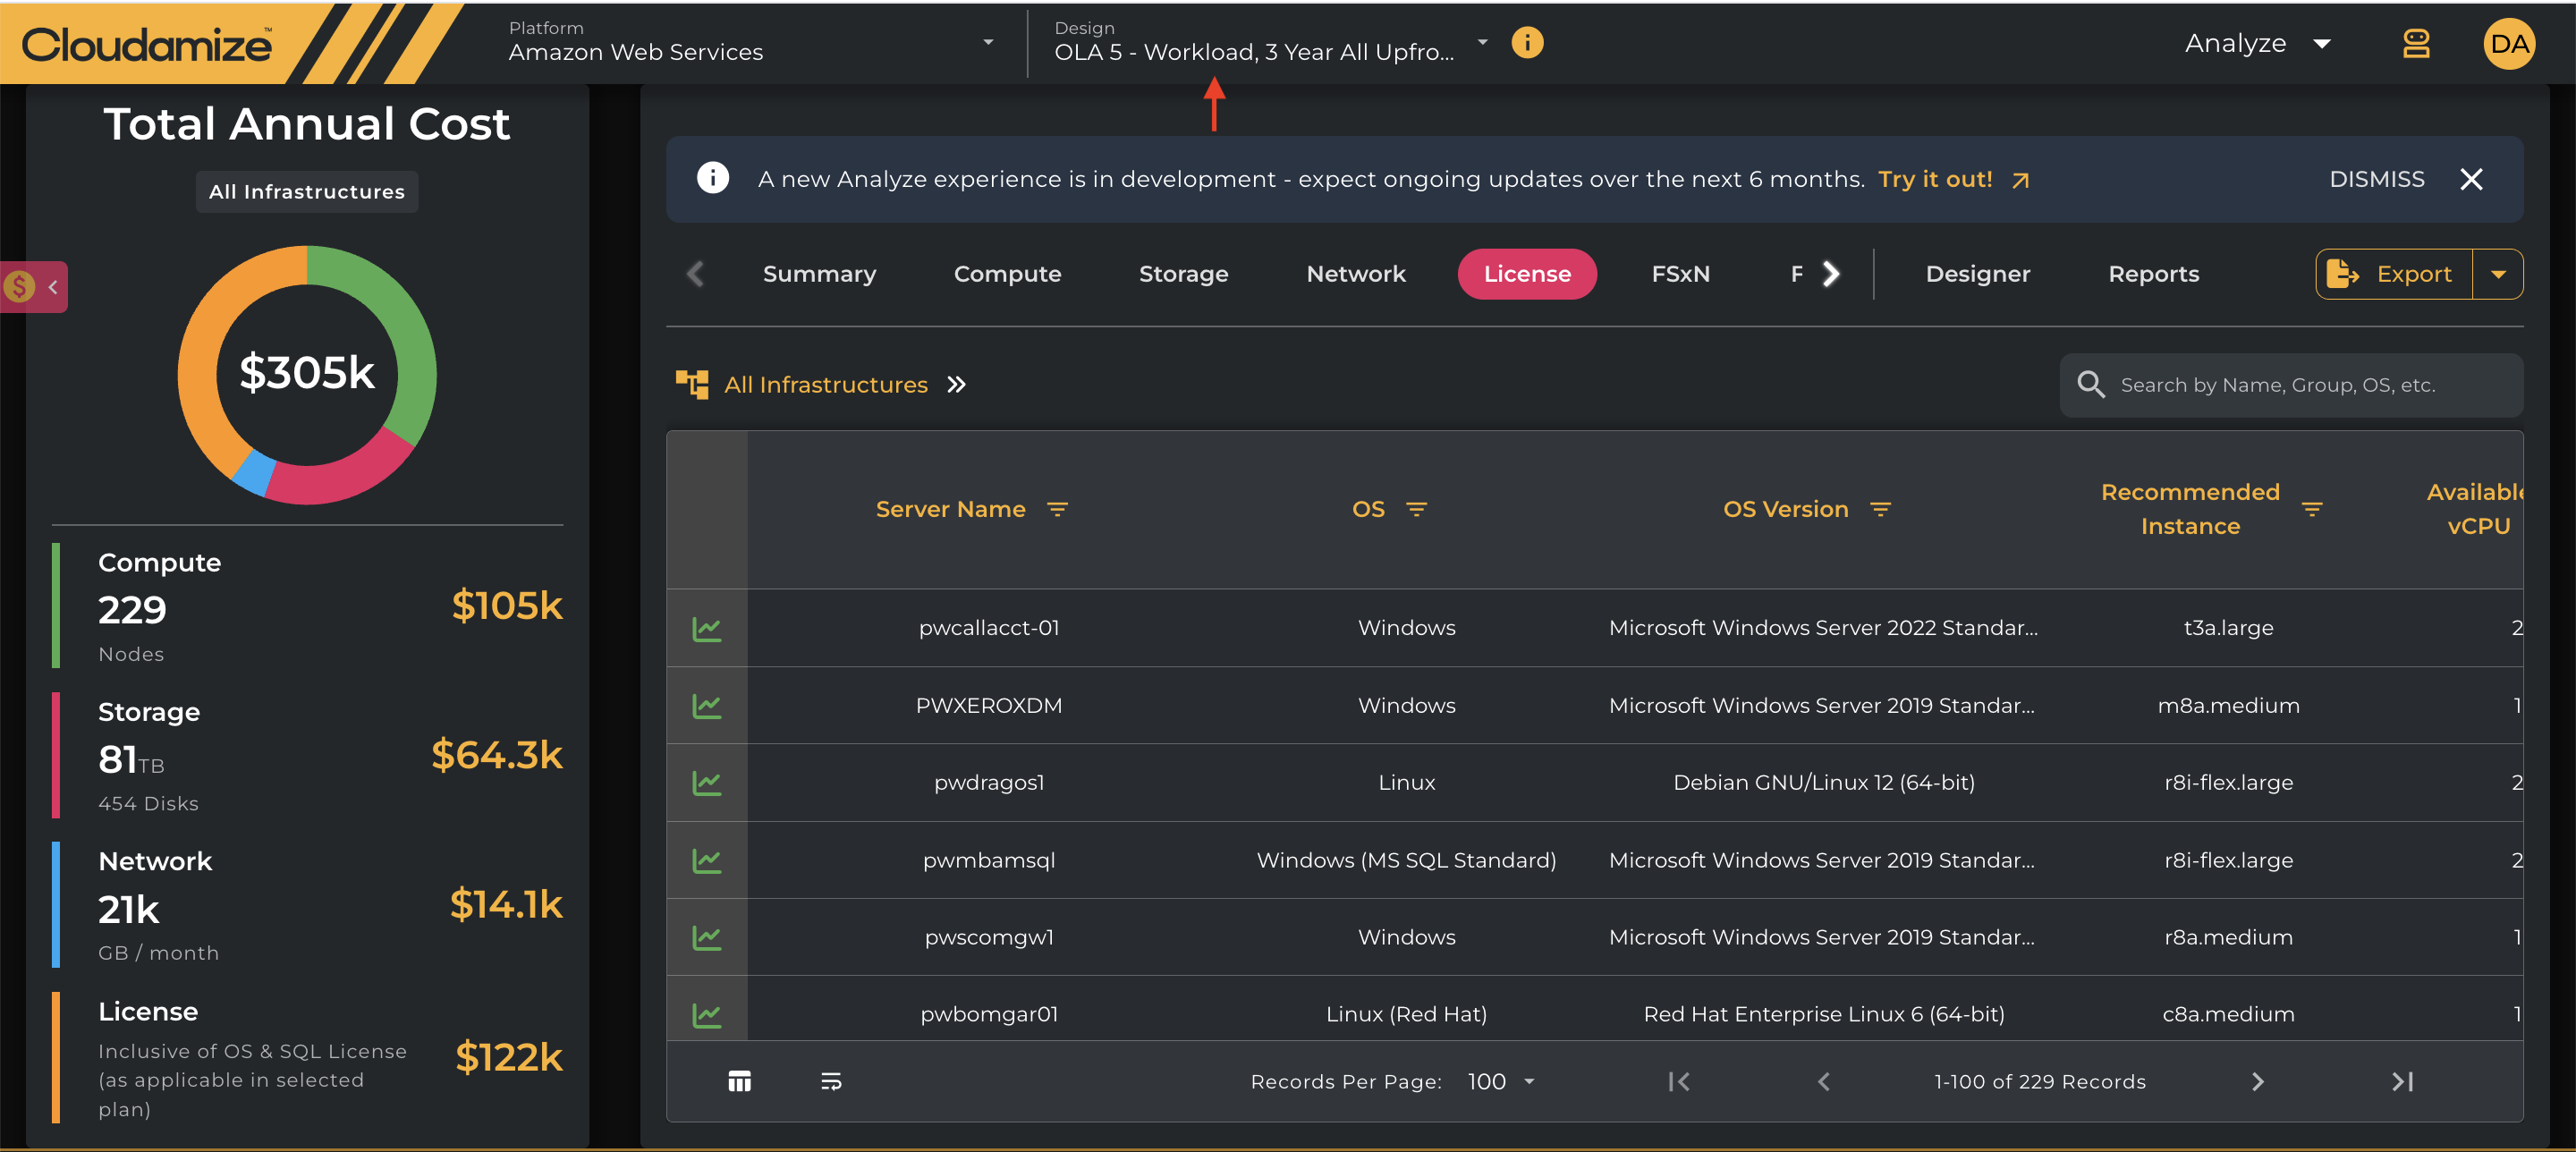This screenshot has height=1152, width=2576.
Task: Collapse the cost side panel toggle
Action: tap(34, 287)
